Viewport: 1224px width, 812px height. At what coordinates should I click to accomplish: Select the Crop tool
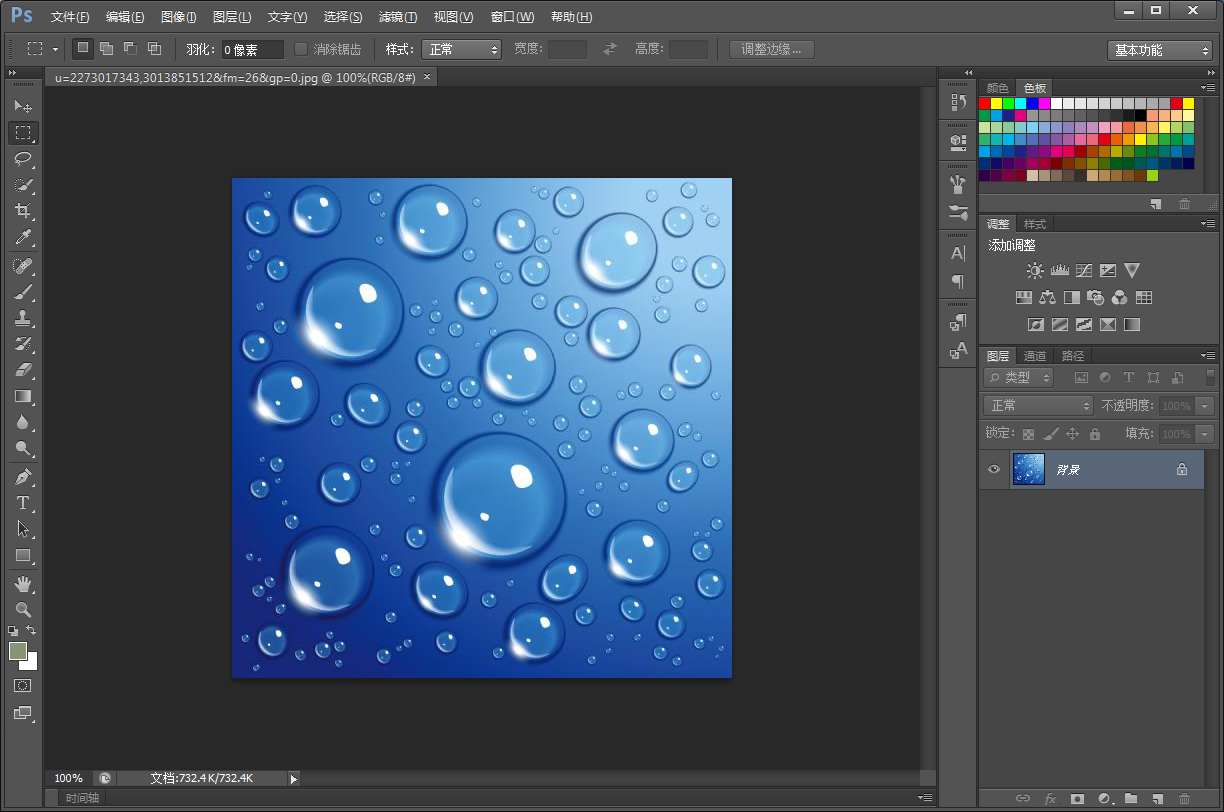click(x=23, y=211)
